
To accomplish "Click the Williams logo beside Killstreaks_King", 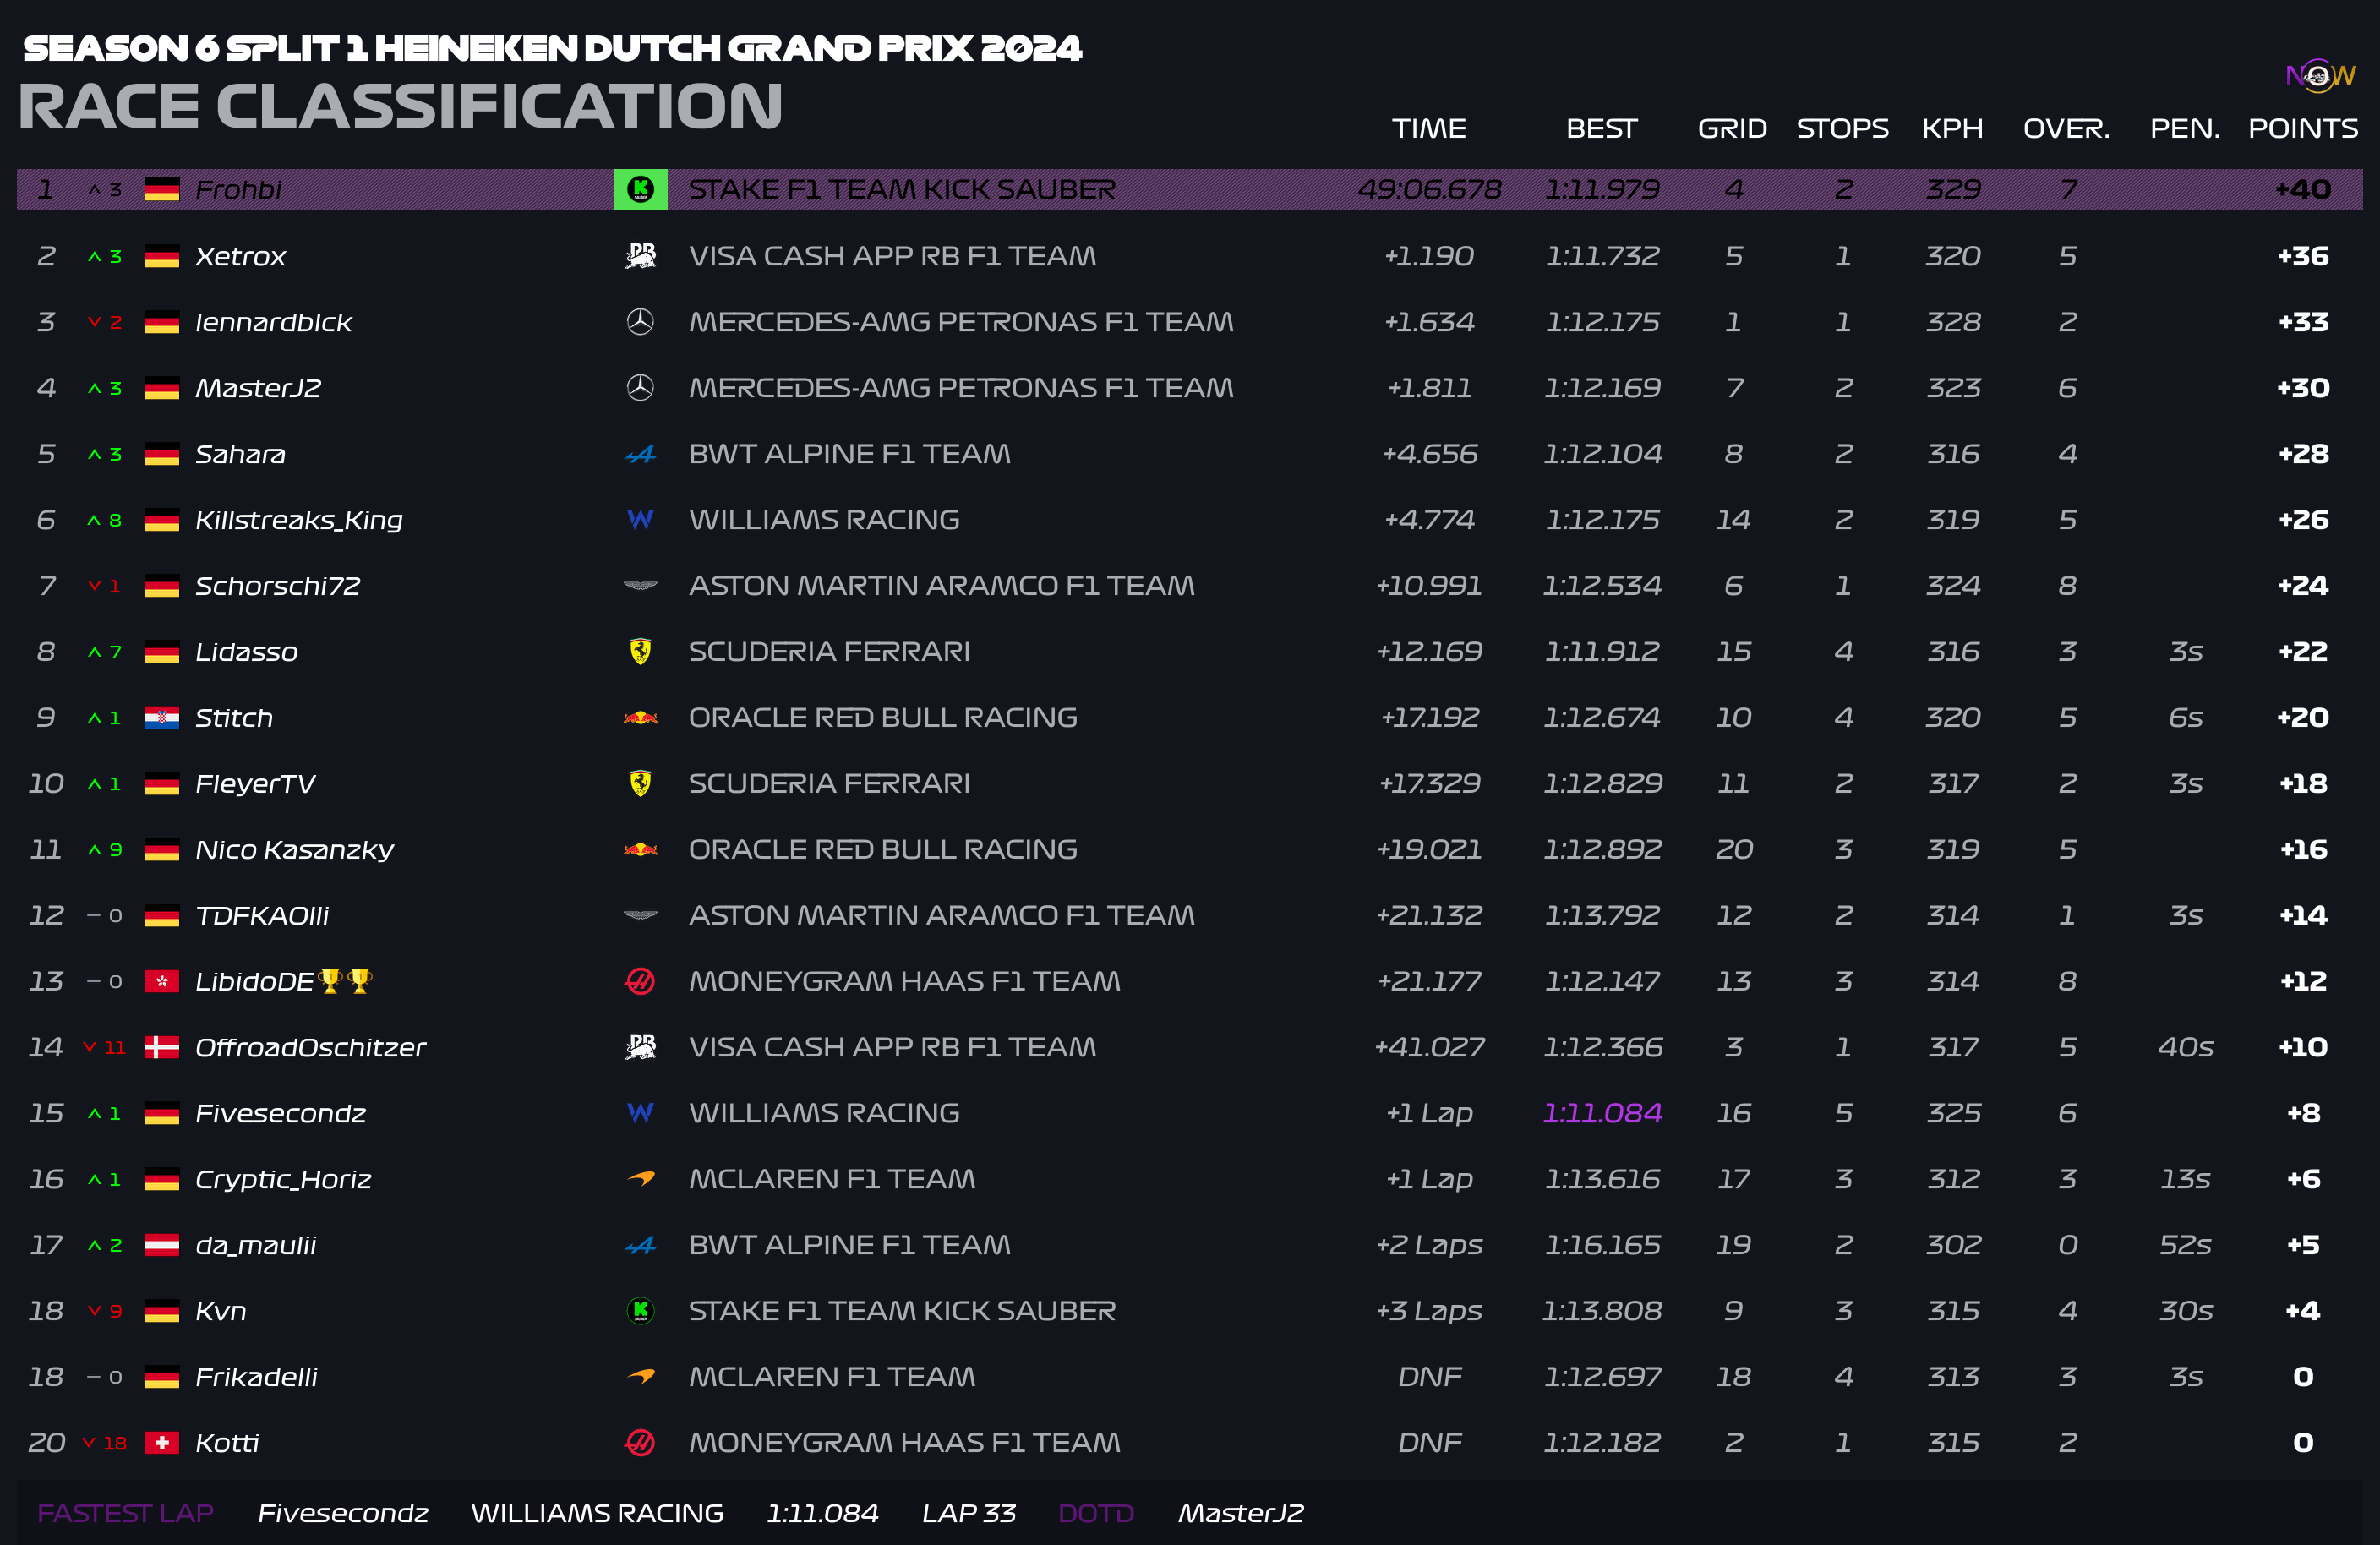I will click(x=640, y=520).
